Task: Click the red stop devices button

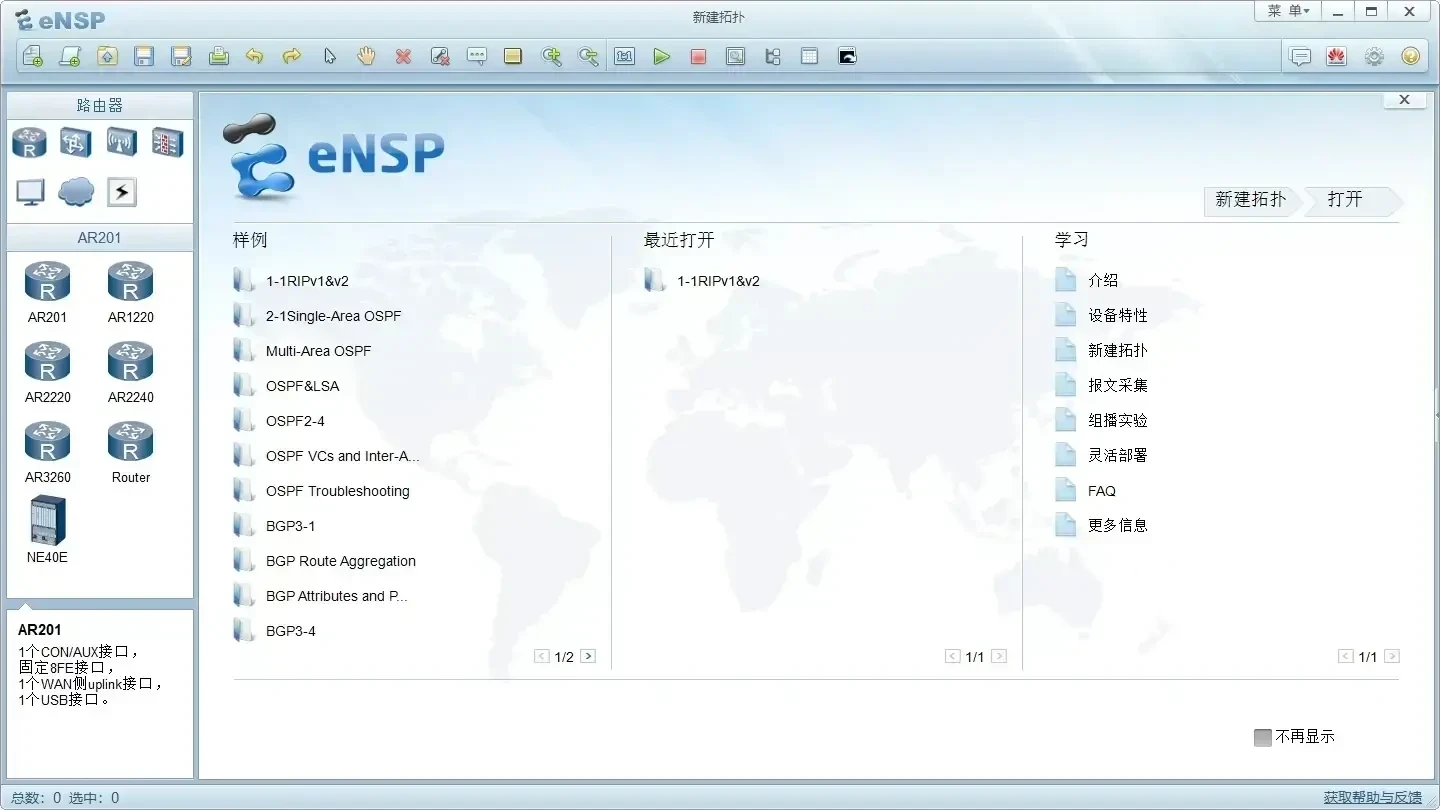Action: pos(698,56)
